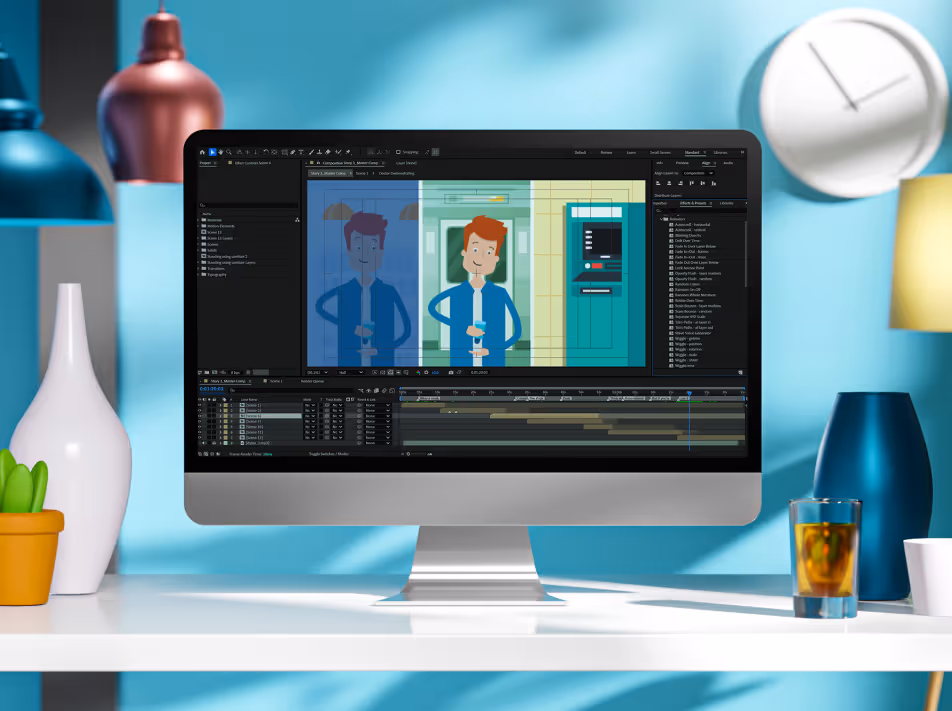Solo the top layer in the timeline

[211, 405]
